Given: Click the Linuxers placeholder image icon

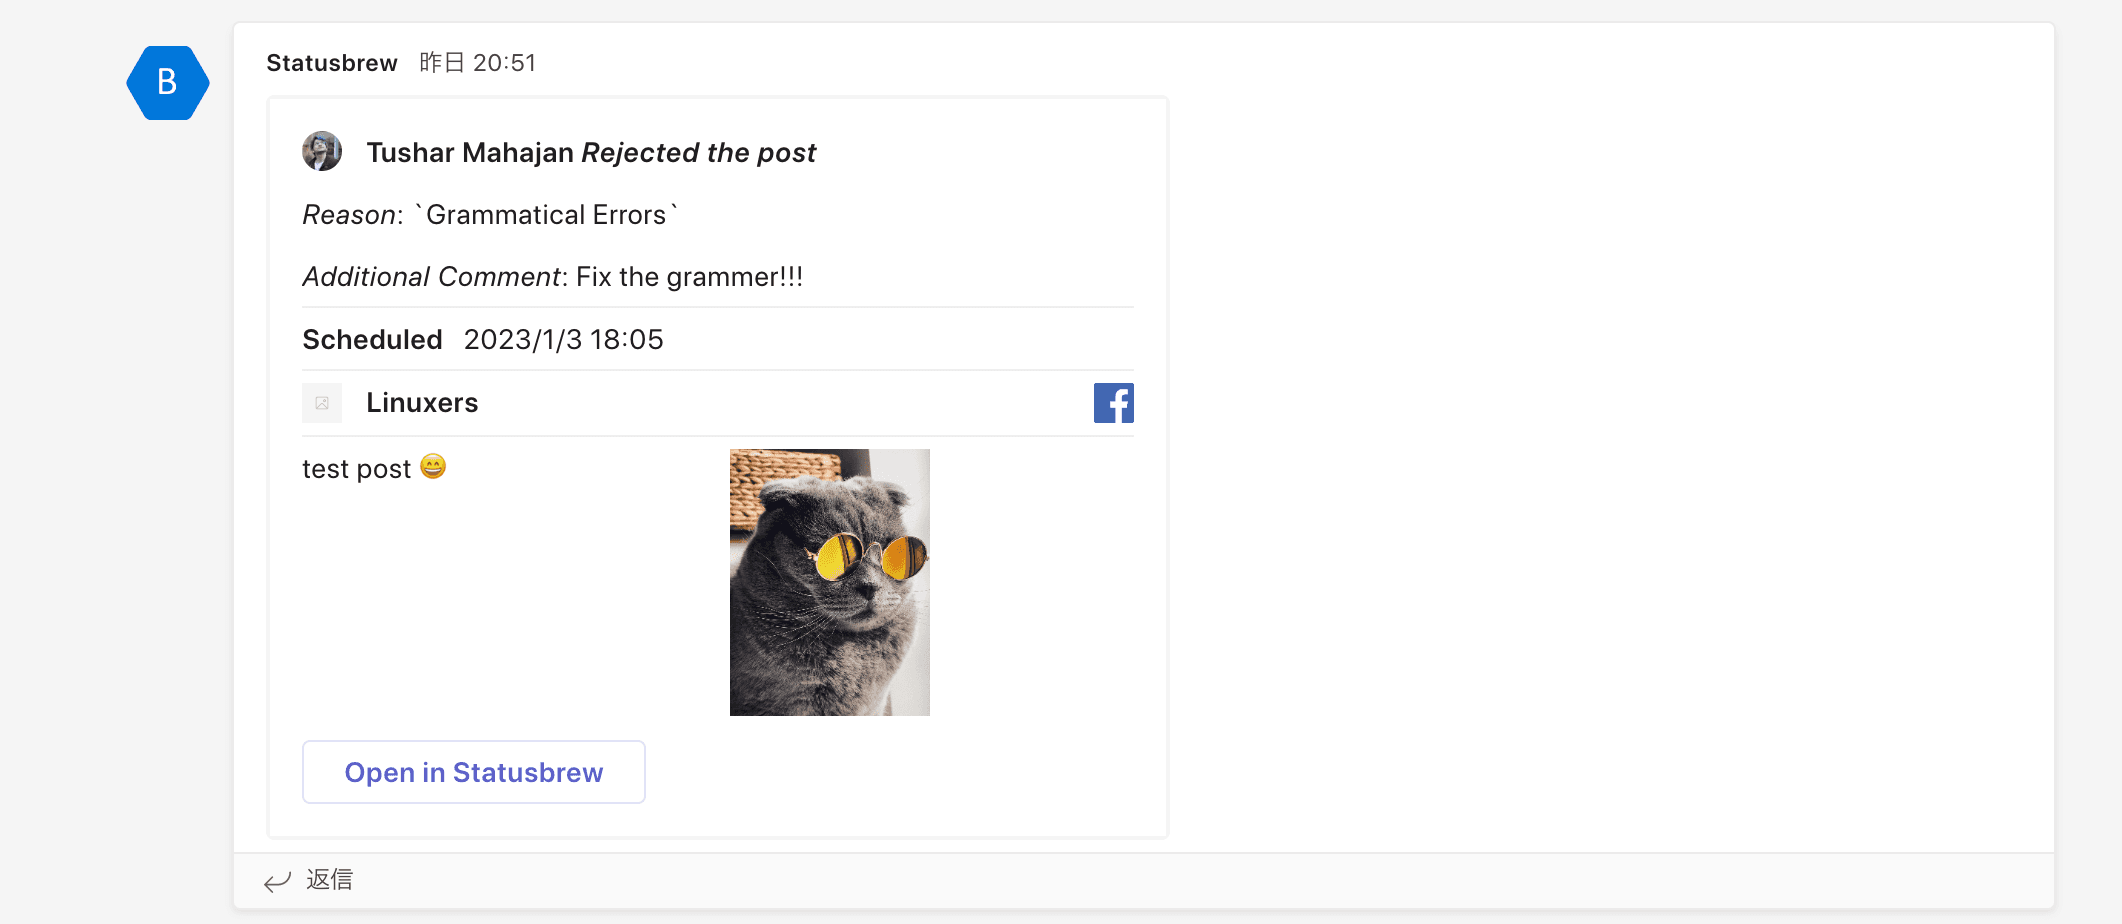Looking at the screenshot, I should (322, 403).
